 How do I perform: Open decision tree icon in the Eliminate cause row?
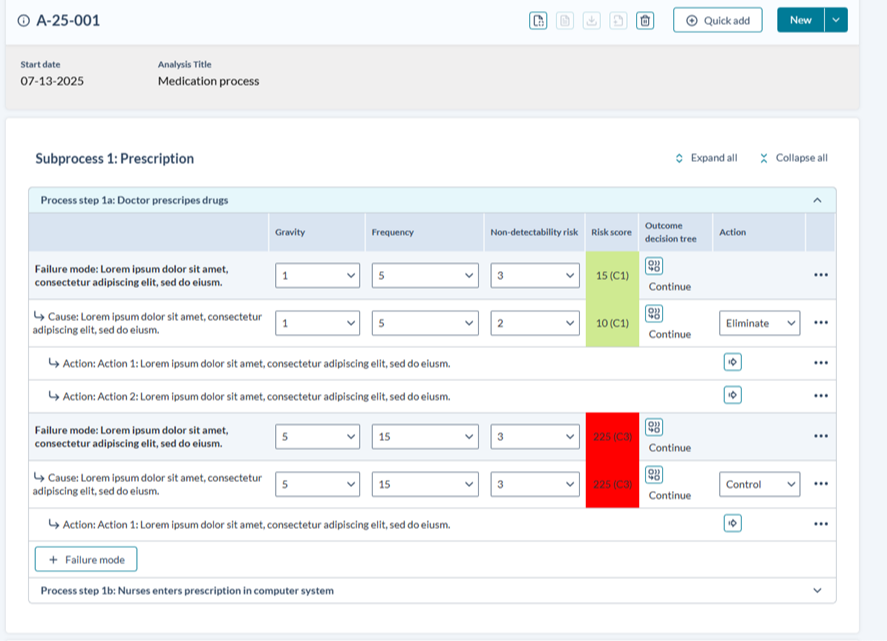654,313
